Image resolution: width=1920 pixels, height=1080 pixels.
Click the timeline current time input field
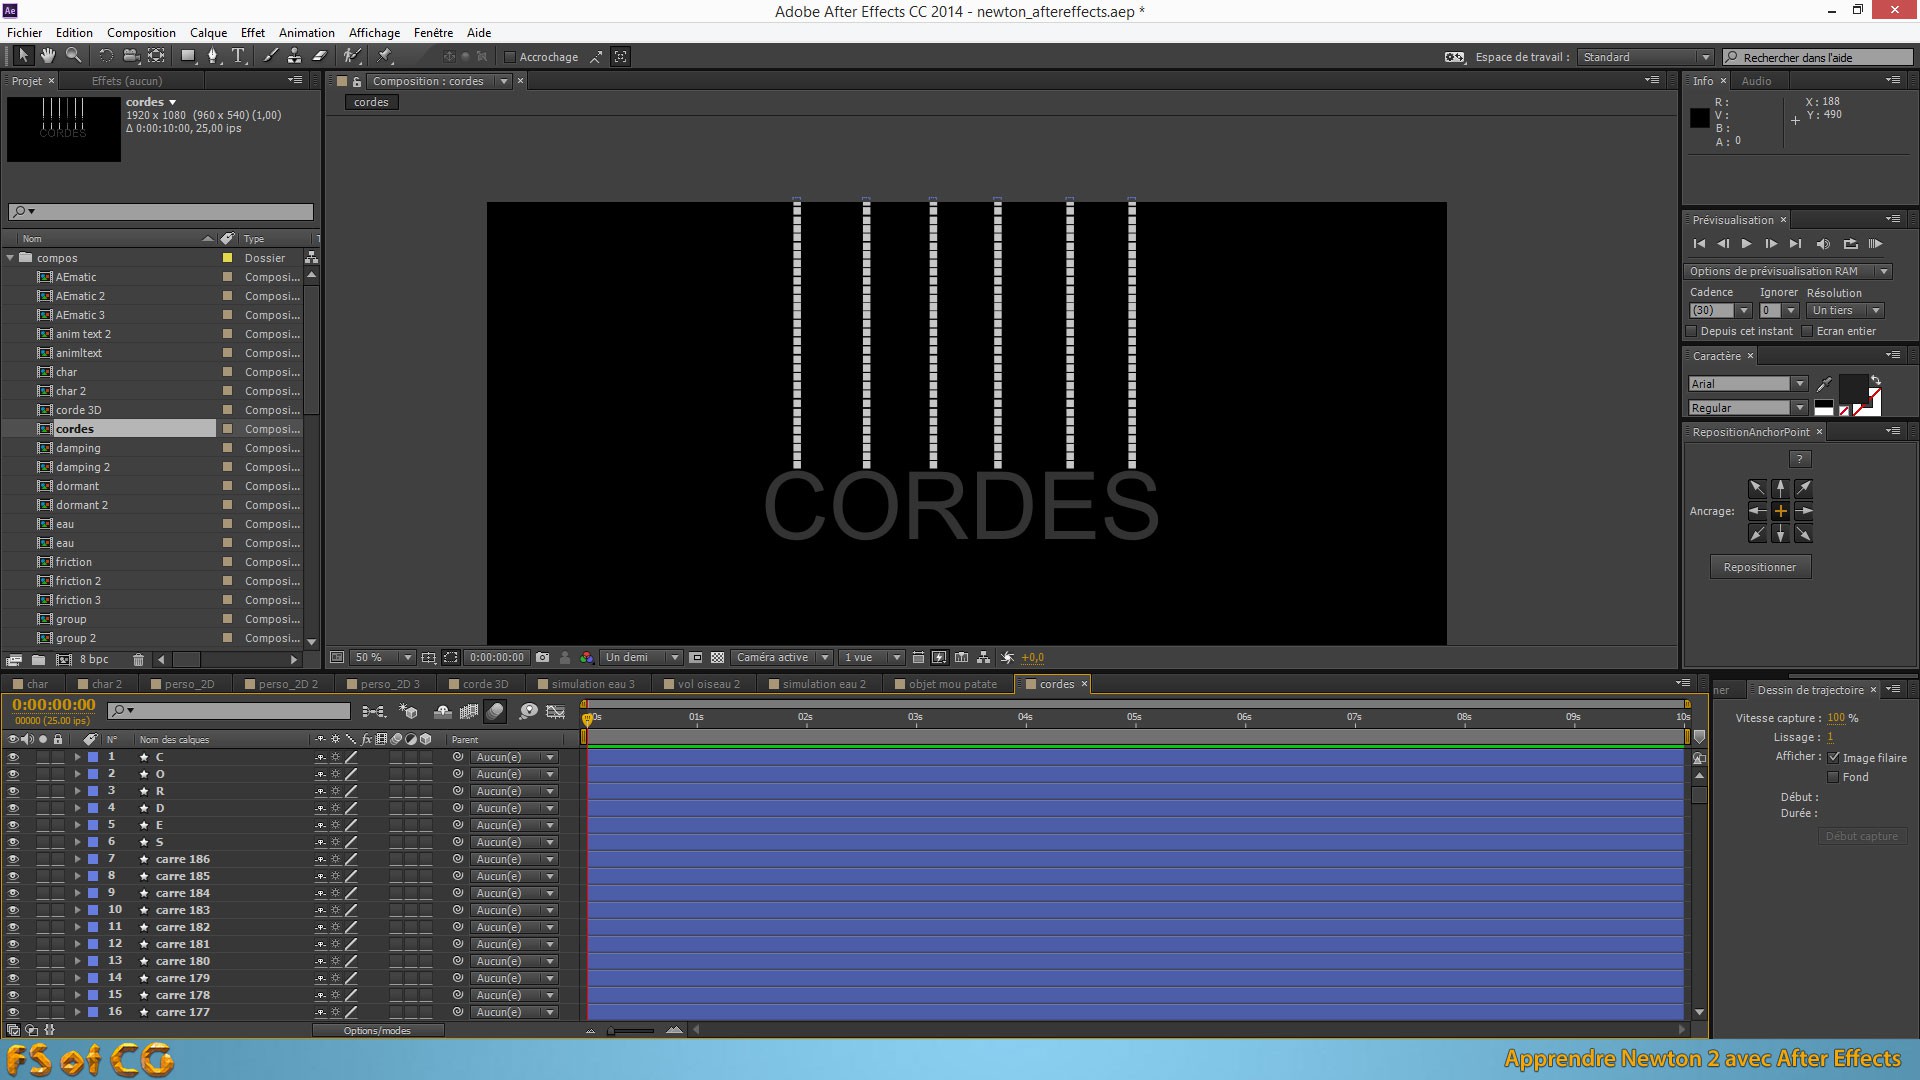(x=53, y=705)
